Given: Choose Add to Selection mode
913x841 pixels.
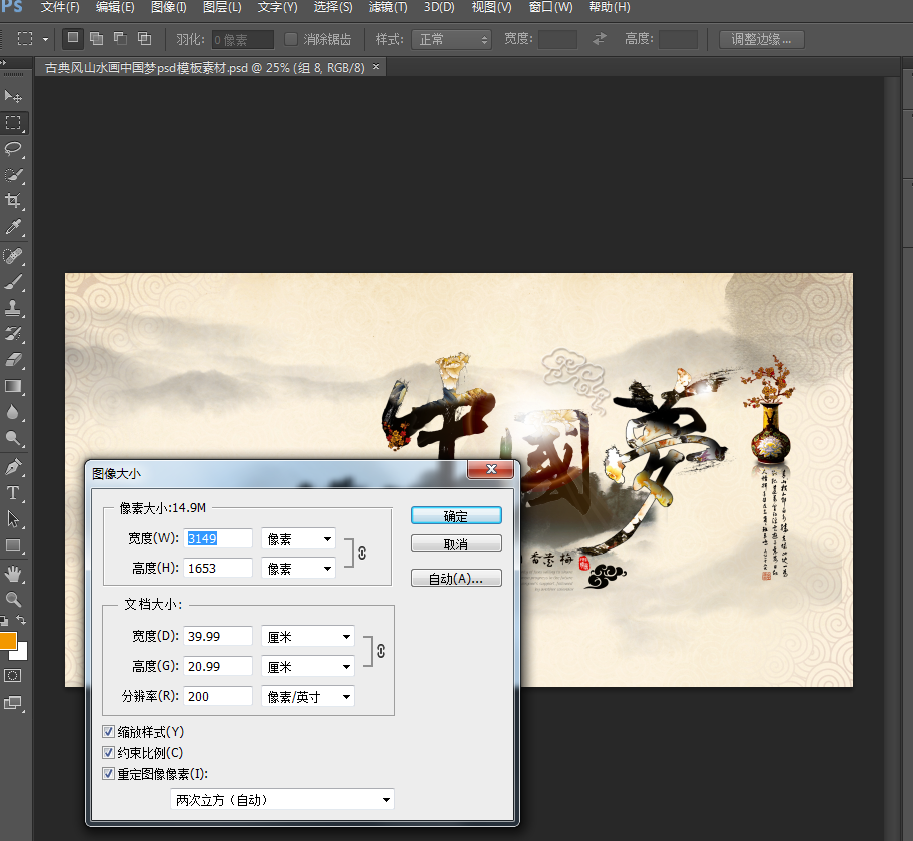Looking at the screenshot, I should click(x=97, y=38).
